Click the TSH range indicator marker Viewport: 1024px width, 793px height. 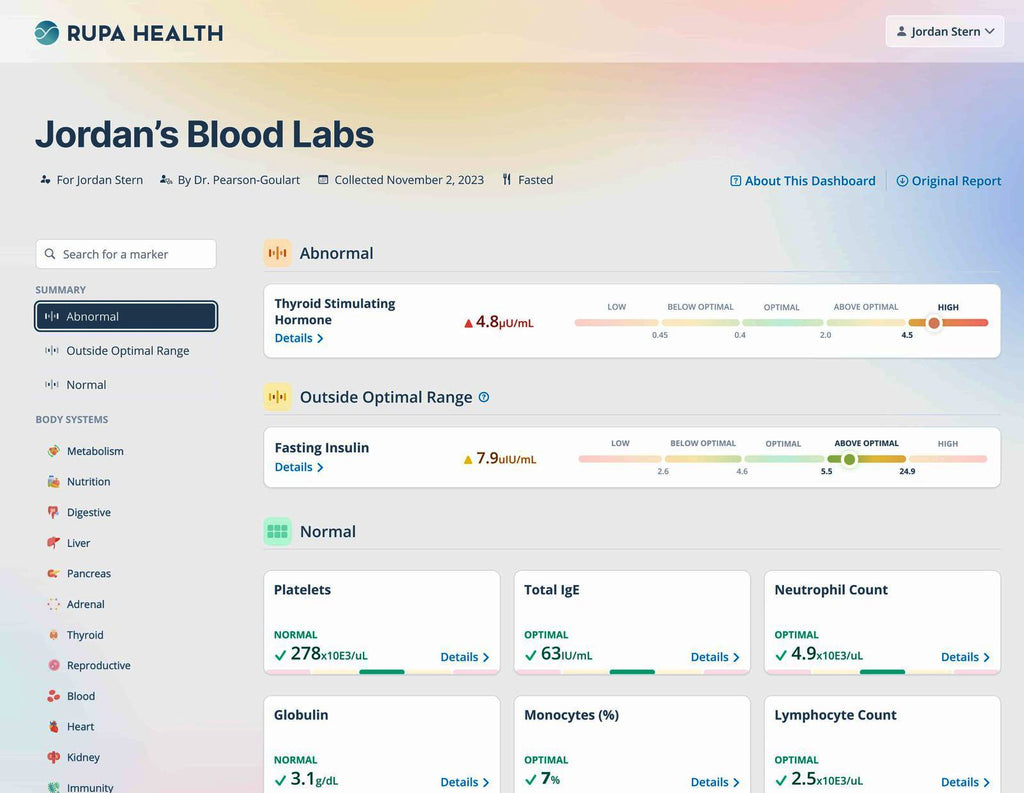pos(934,323)
